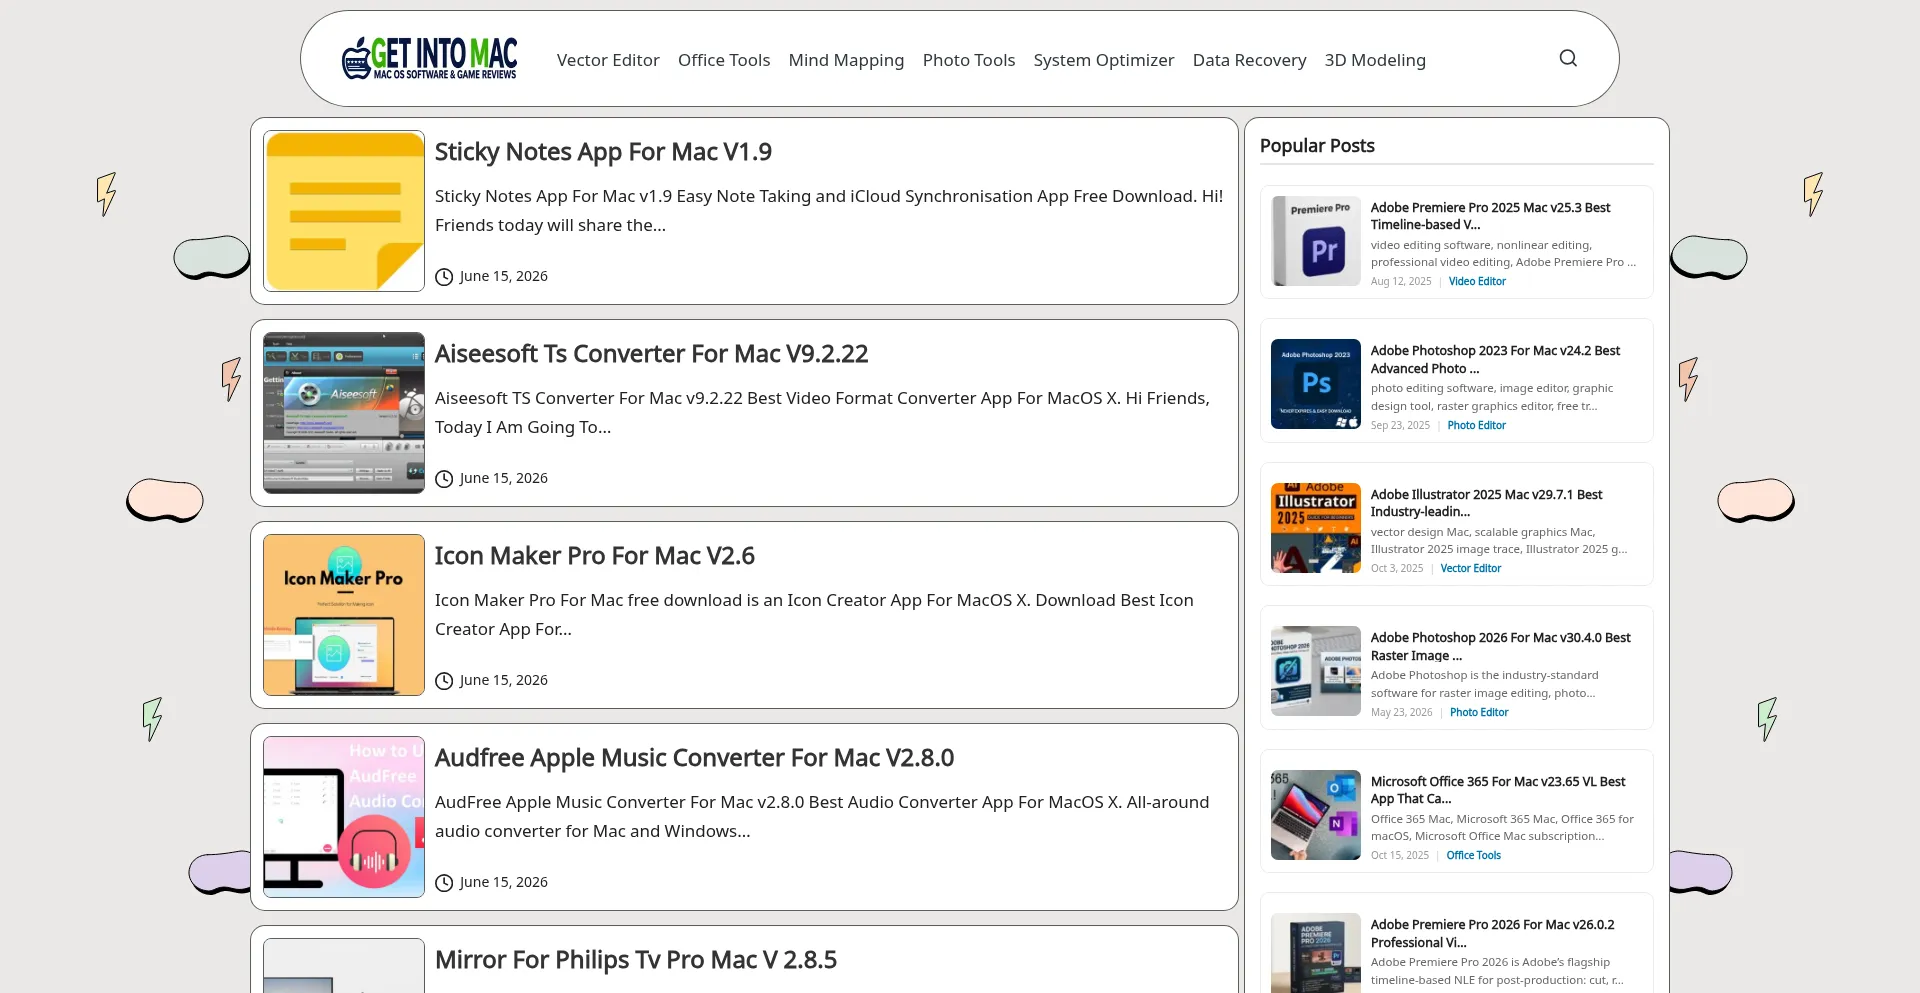1920x993 pixels.
Task: Open the 3D Modeling category
Action: pyautogui.click(x=1375, y=60)
